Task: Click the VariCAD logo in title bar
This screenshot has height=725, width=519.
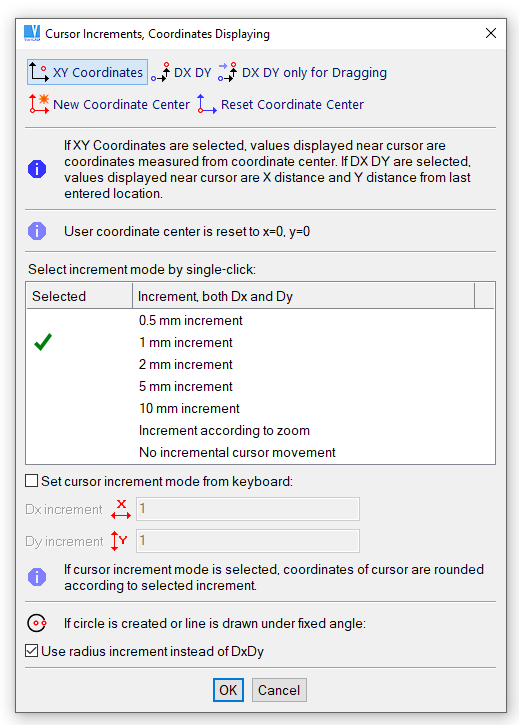Action: [32, 33]
